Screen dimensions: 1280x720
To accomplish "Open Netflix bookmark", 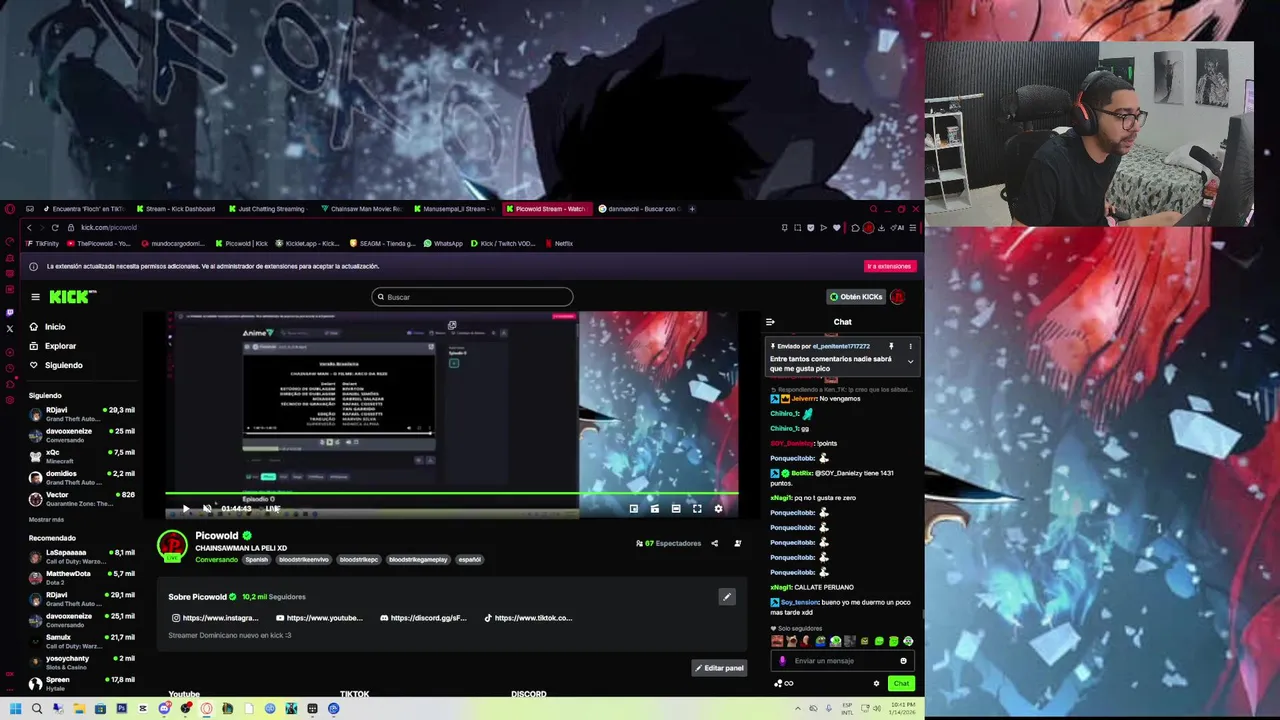I will tap(559, 244).
